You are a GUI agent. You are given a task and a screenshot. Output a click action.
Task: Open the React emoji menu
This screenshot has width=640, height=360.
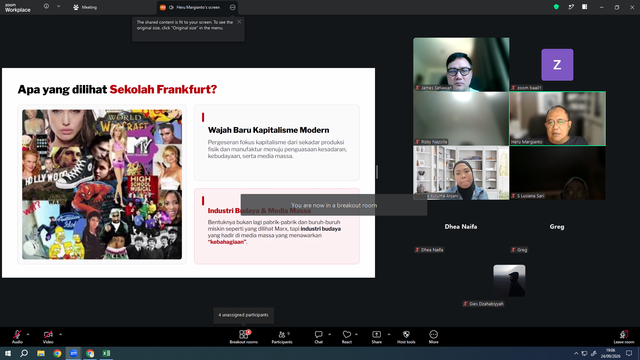pyautogui.click(x=347, y=337)
